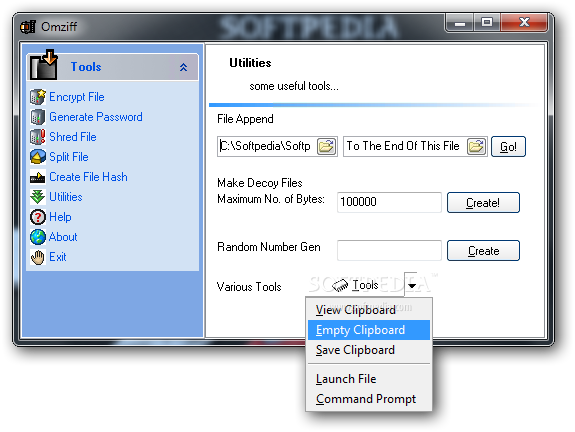Viewport: 575px width, 432px height.
Task: Open the Encrypt File link
Action: pyautogui.click(x=77, y=97)
